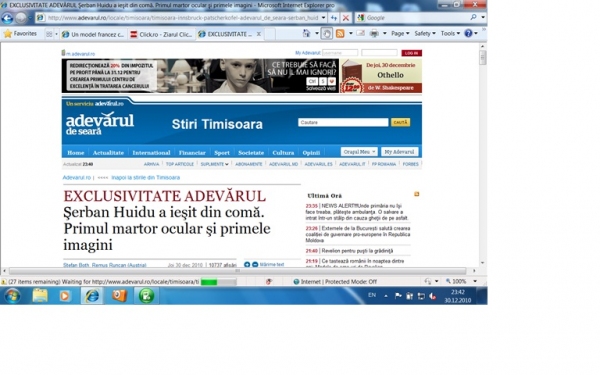Open the Favorites star button
This screenshot has width=600, height=375.
pos(20,34)
